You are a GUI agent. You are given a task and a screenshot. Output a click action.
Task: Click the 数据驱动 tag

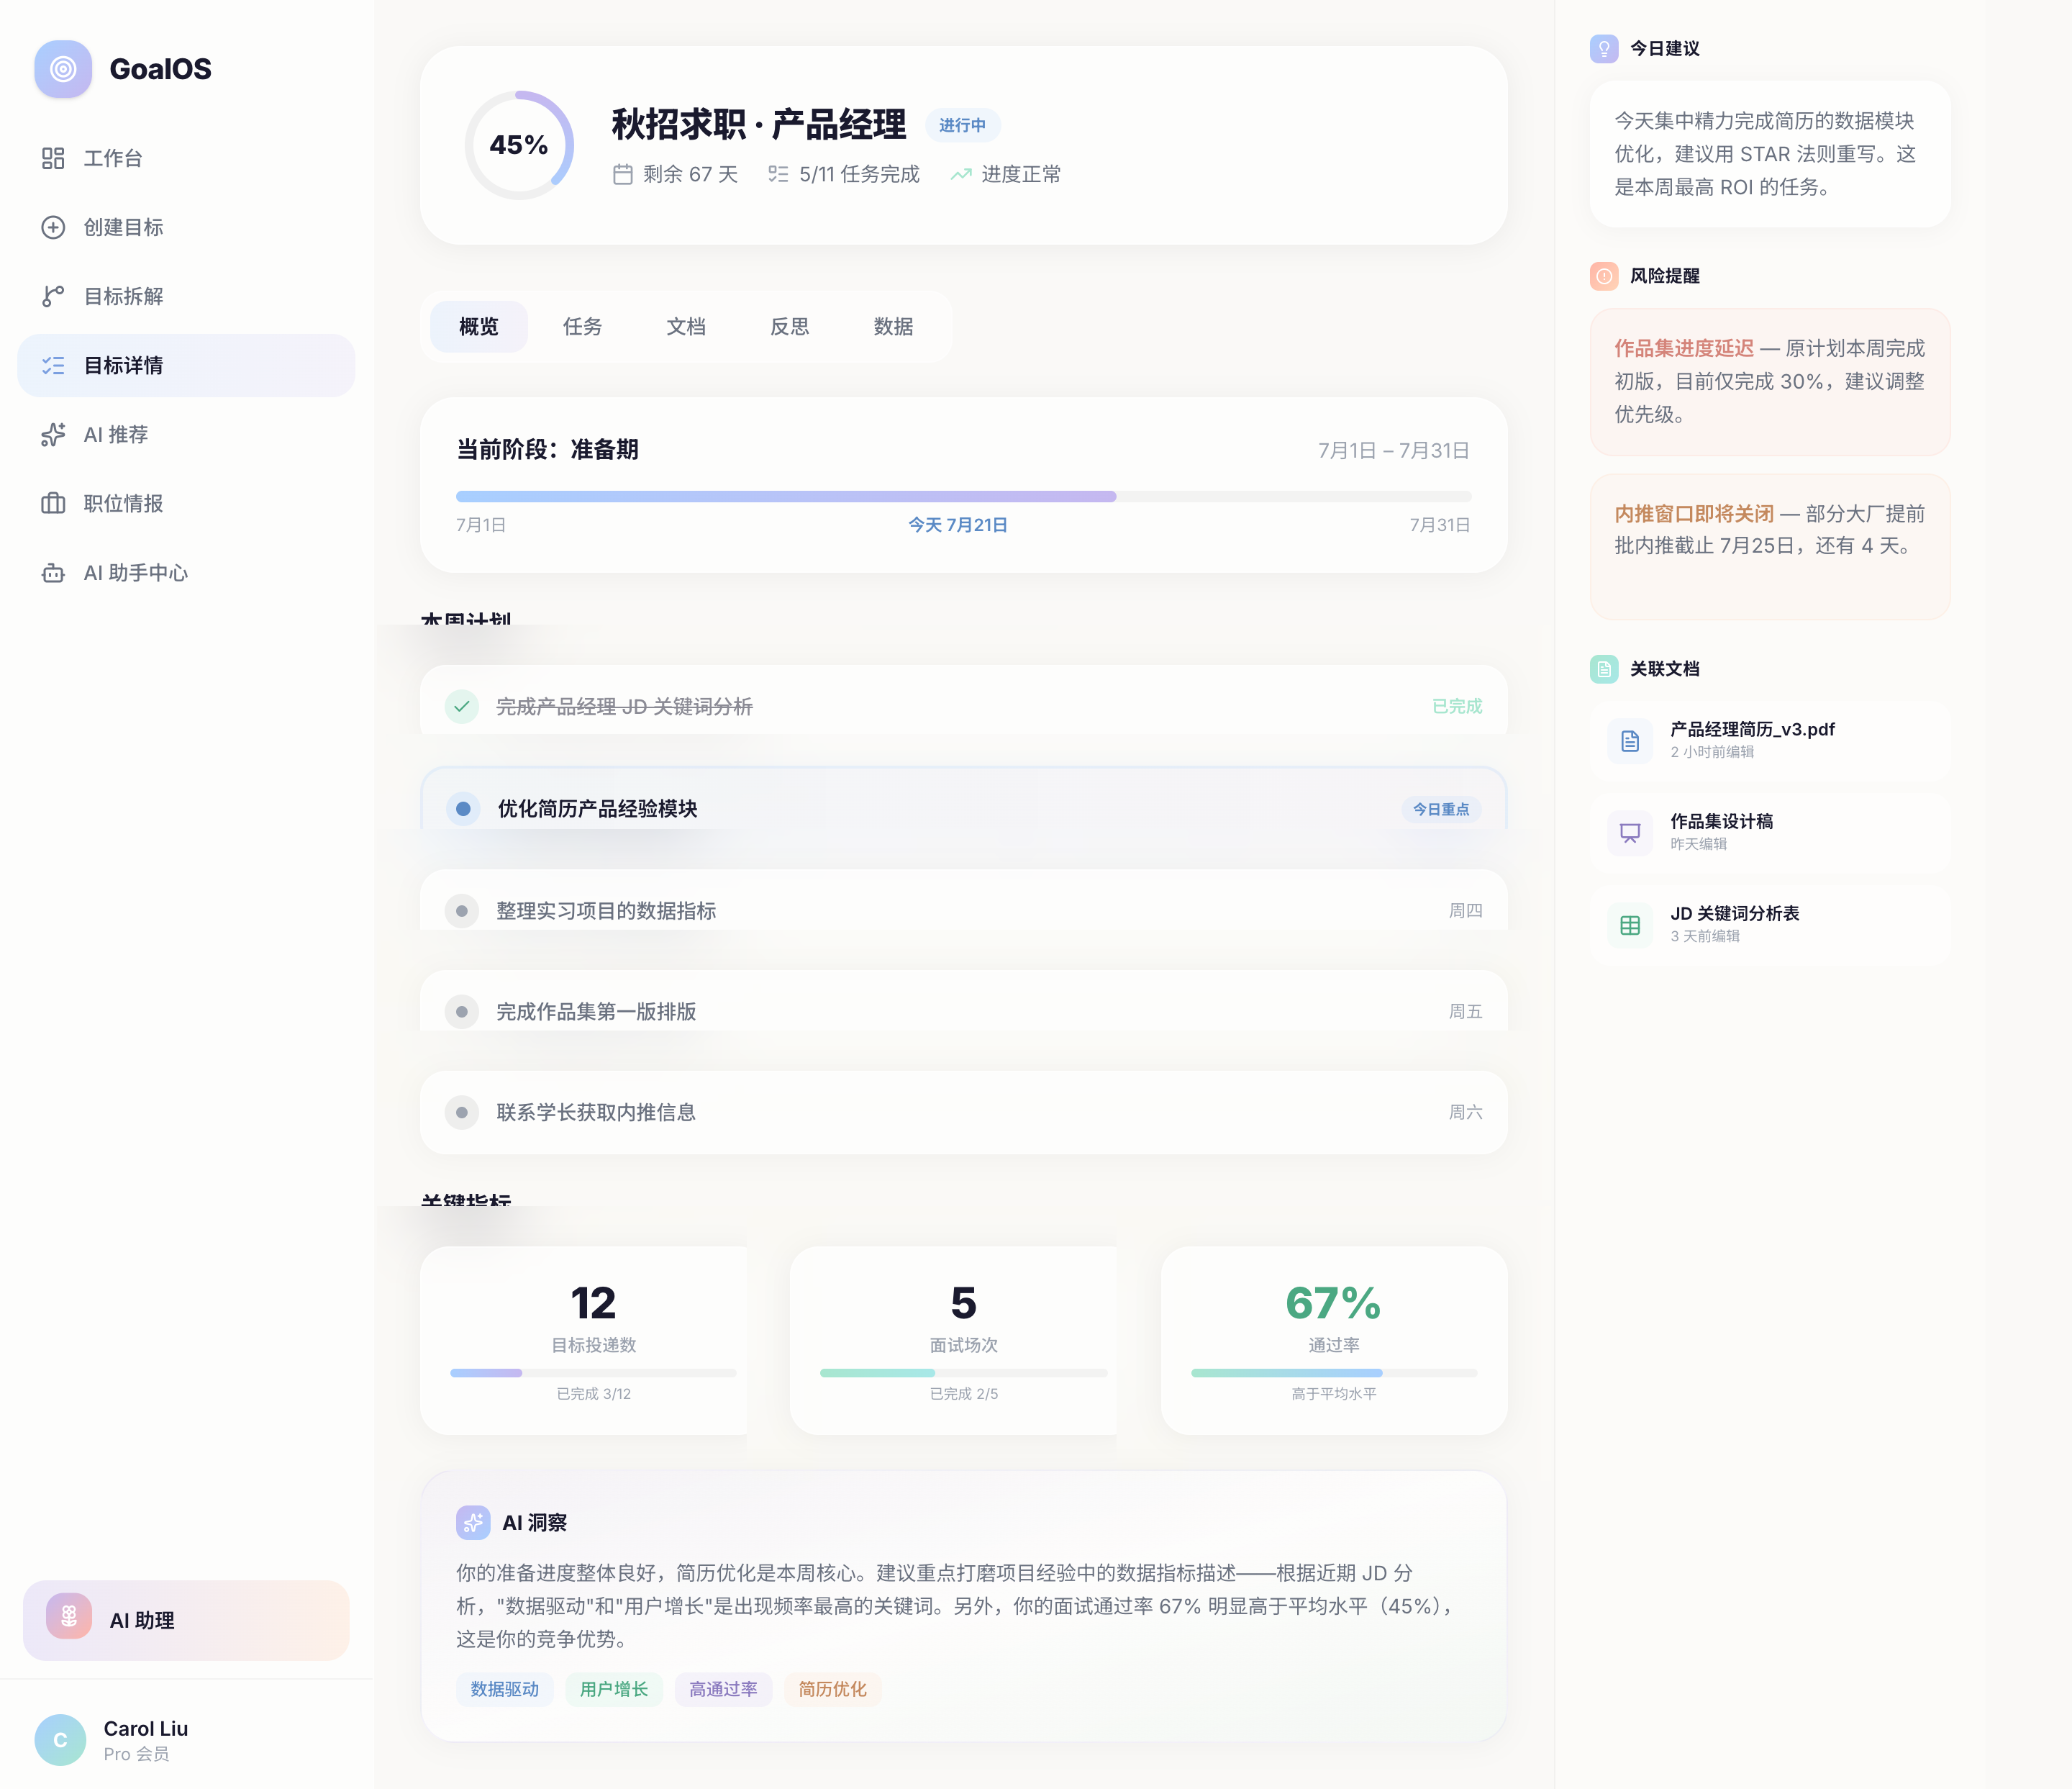[x=505, y=1689]
